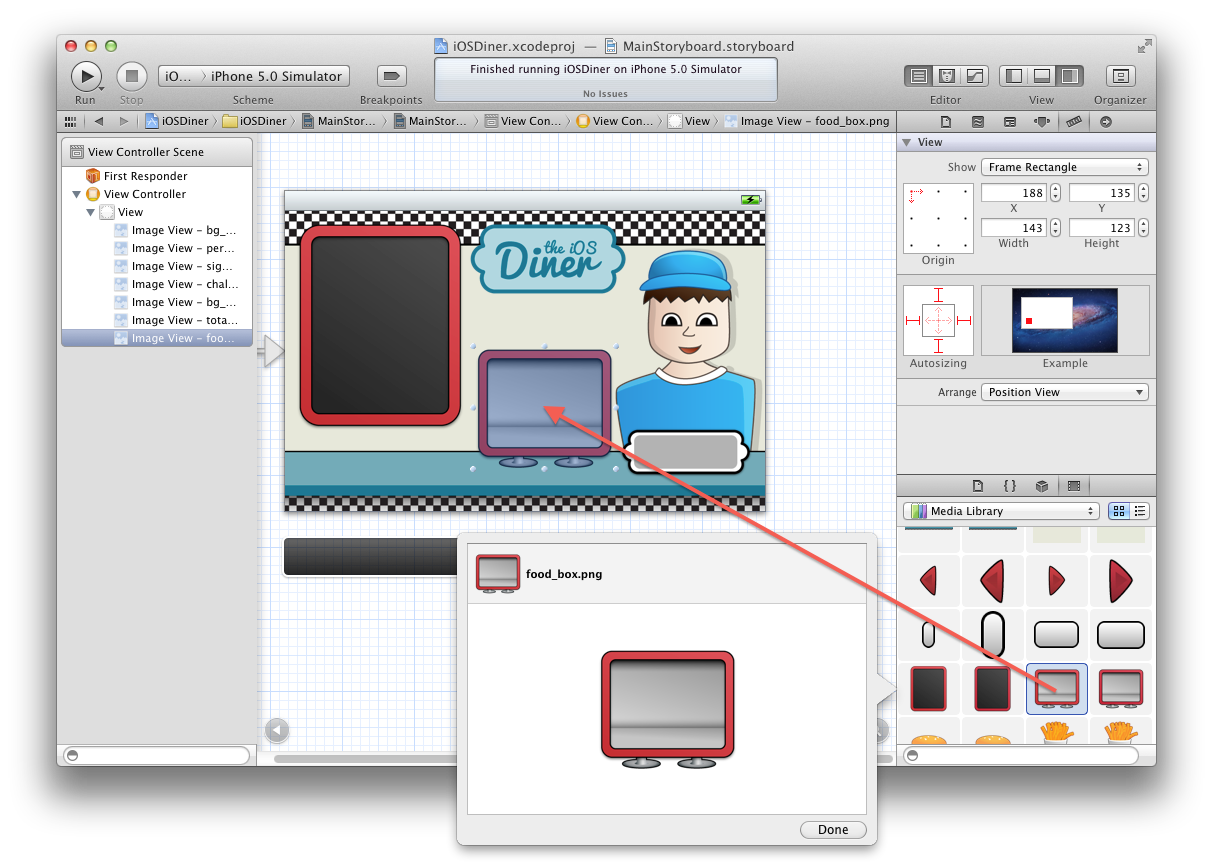Click the library filter search field

tap(1021, 755)
